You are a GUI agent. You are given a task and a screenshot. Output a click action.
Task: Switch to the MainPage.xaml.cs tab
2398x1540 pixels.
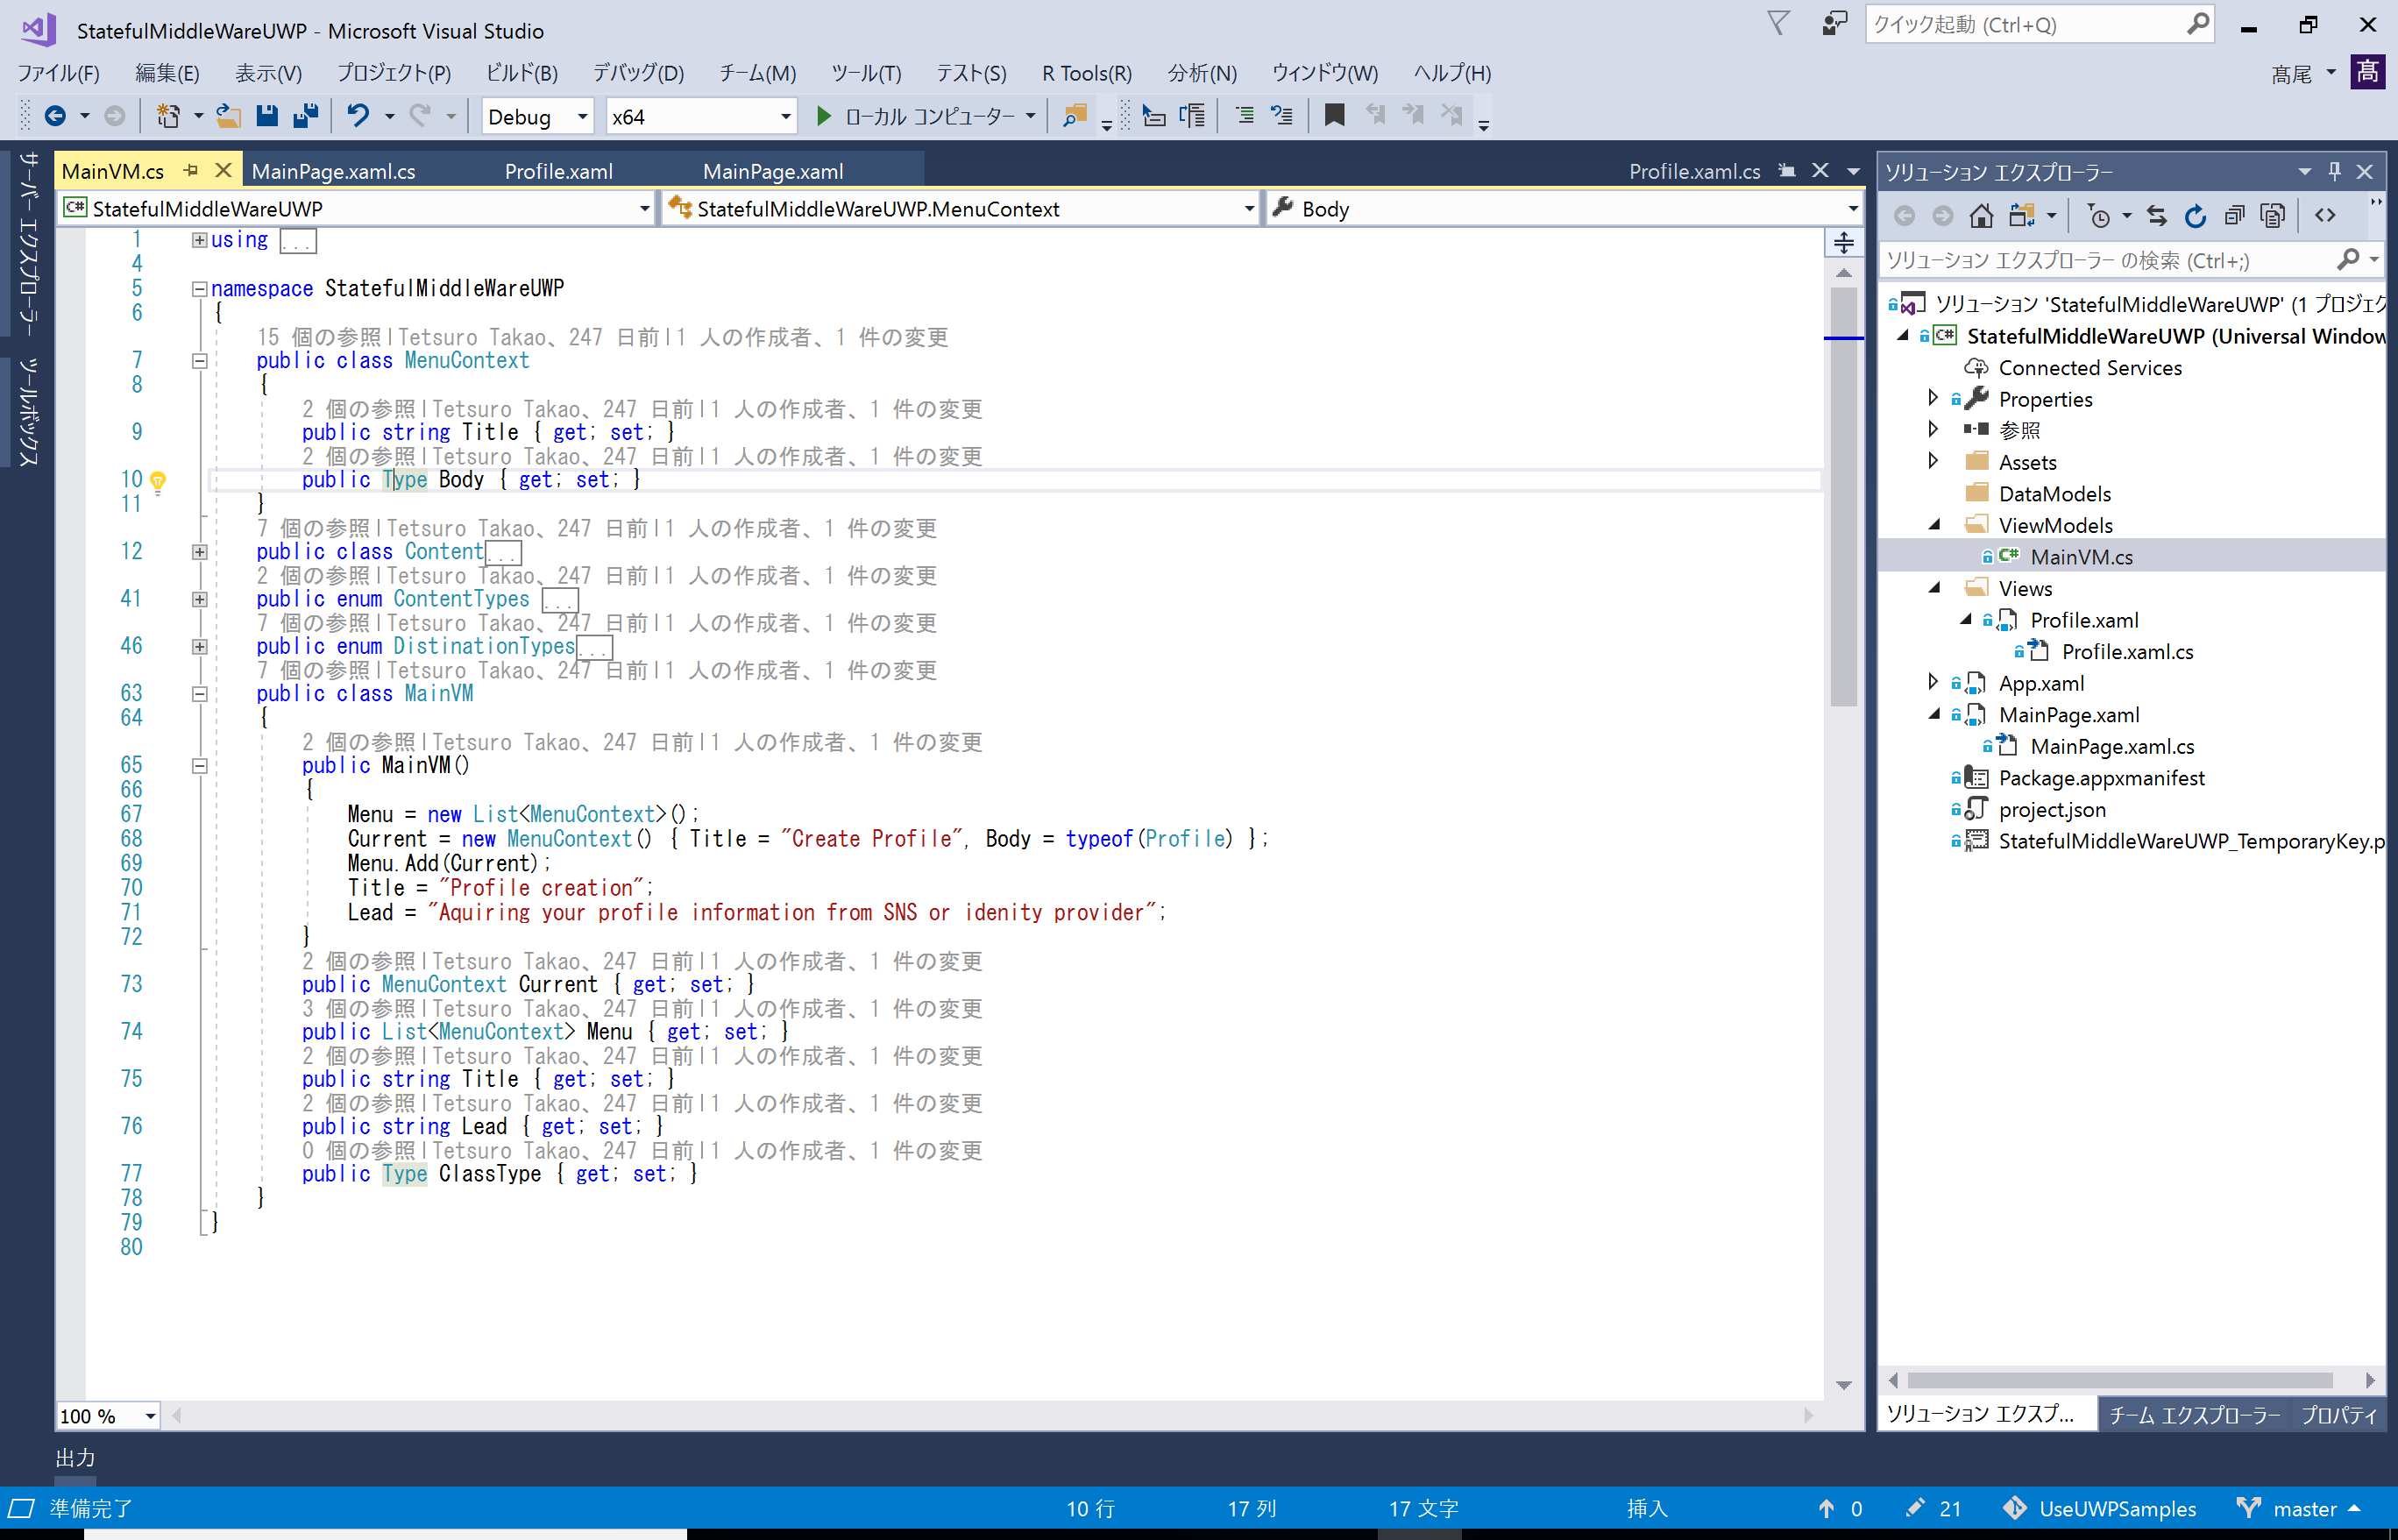333,171
